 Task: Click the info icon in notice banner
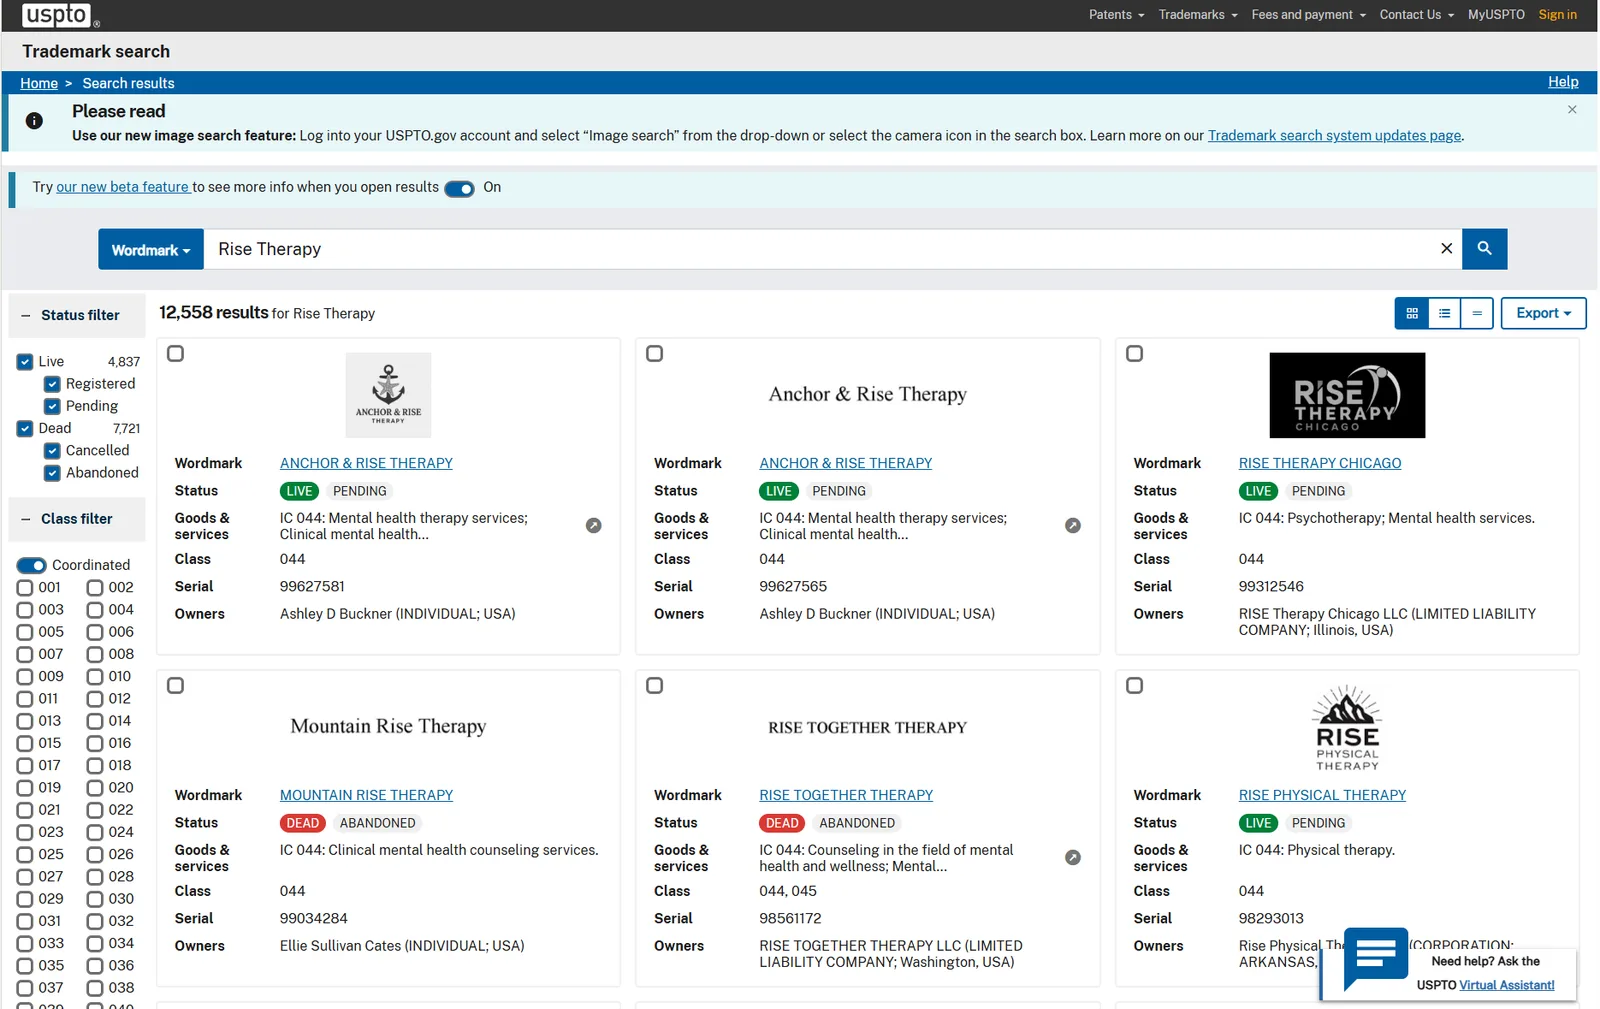(x=34, y=121)
